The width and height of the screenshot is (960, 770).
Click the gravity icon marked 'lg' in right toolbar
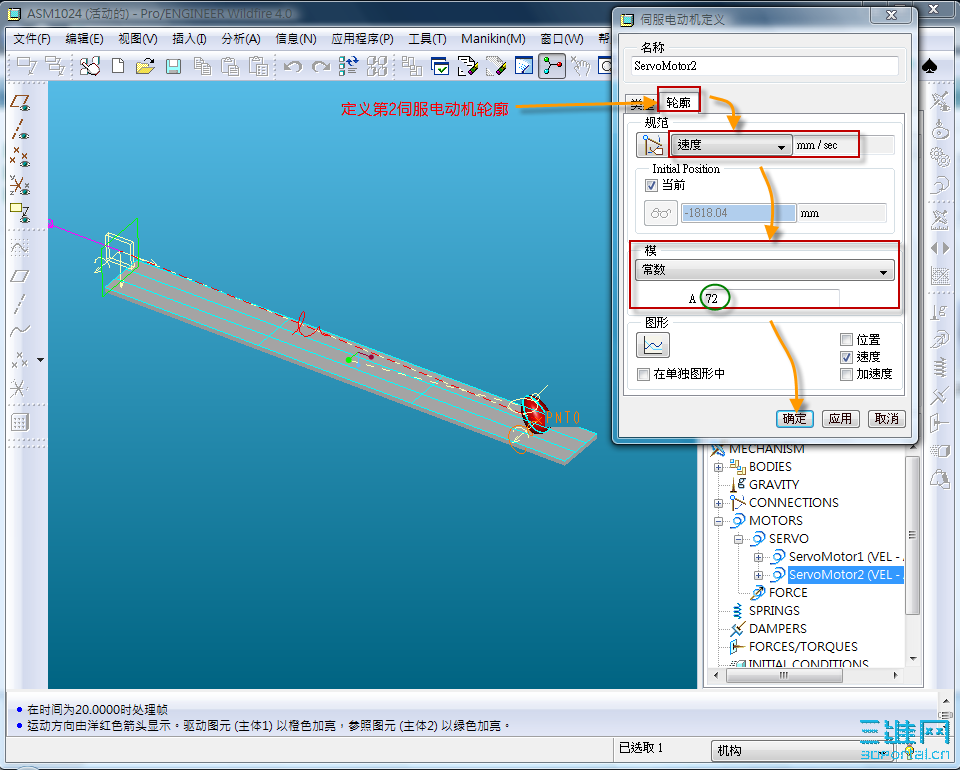pos(940,312)
